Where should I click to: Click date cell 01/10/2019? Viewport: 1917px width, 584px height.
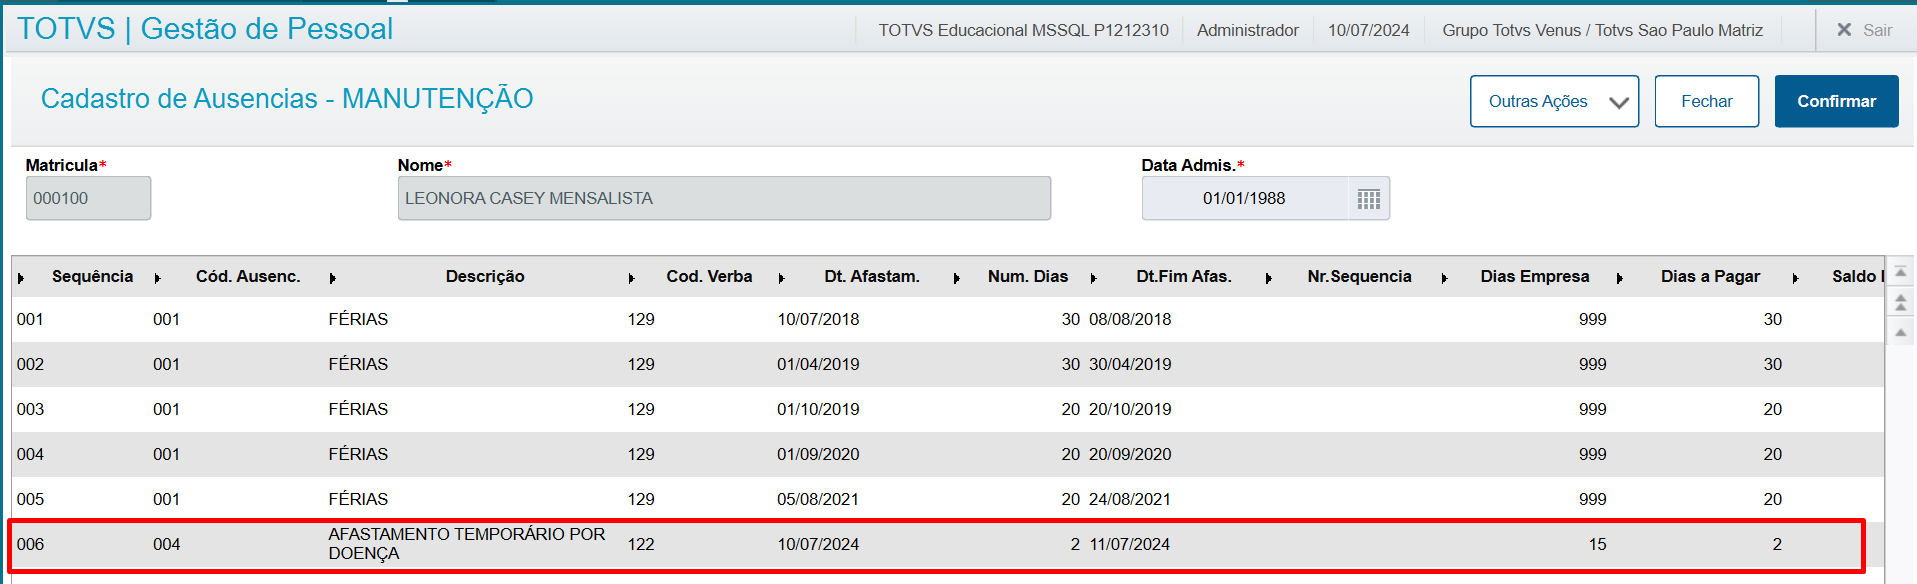[818, 409]
